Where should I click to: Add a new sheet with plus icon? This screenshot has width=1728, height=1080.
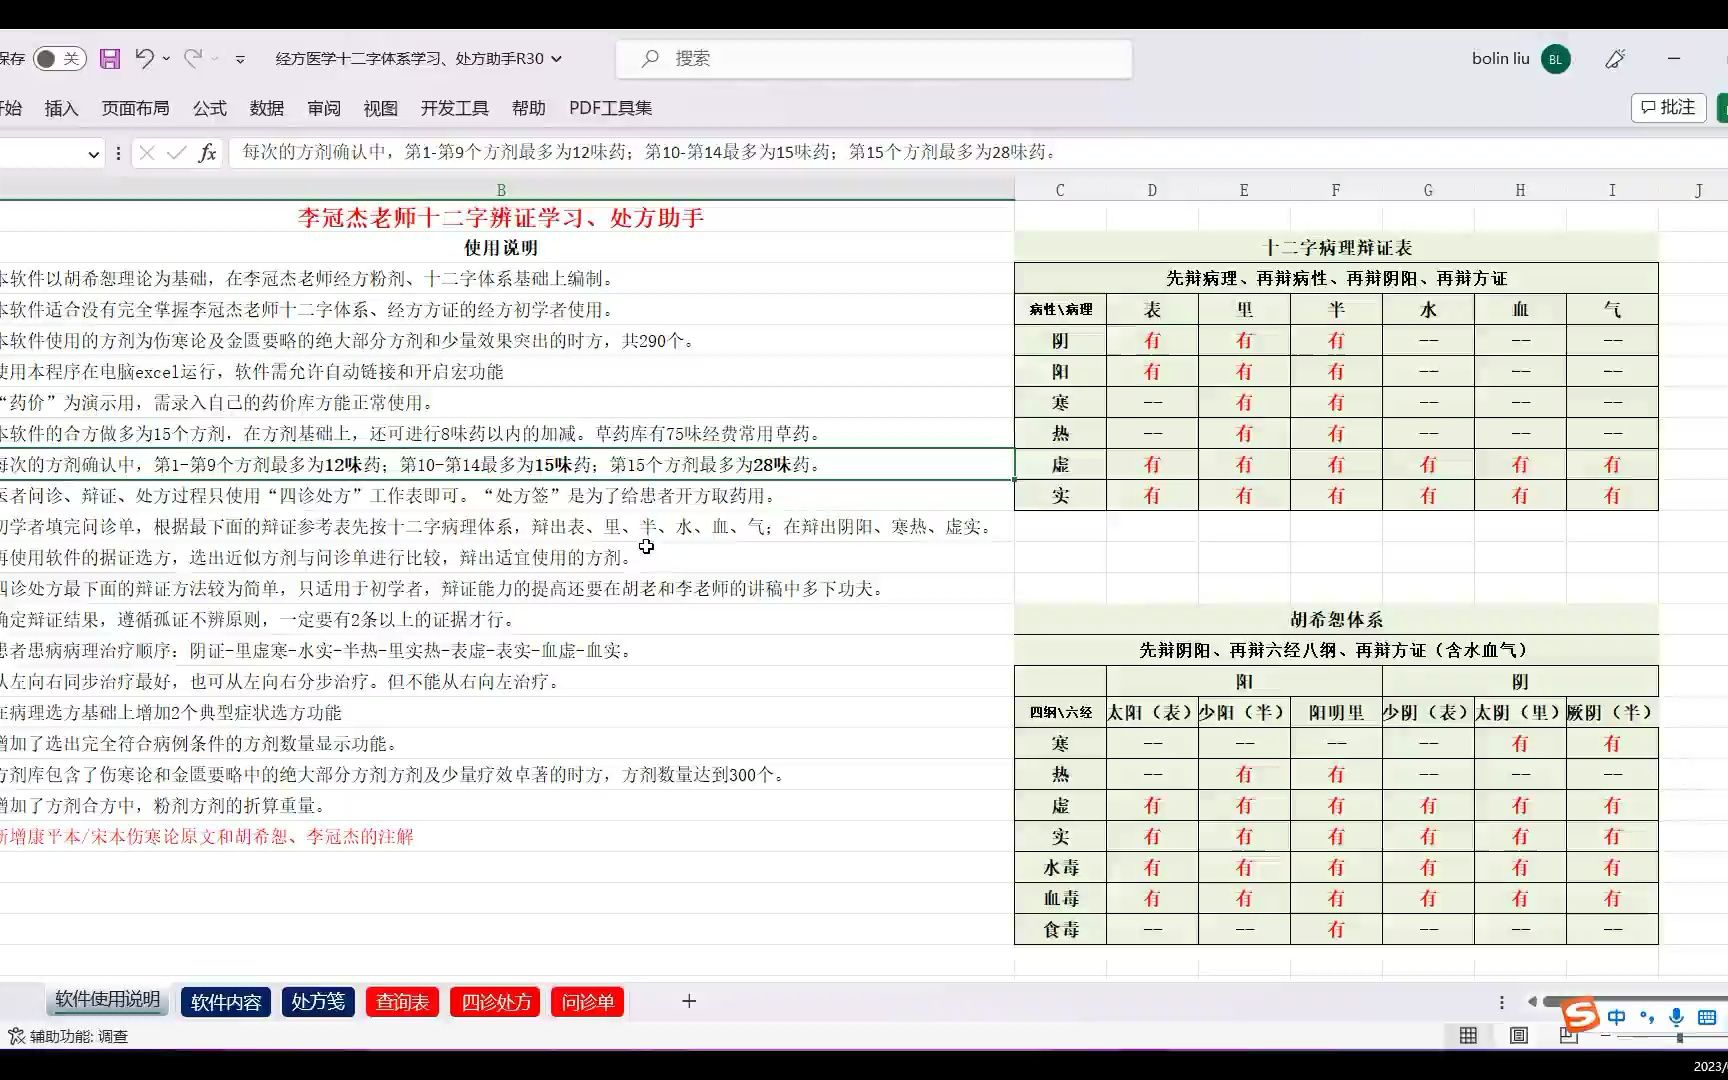pyautogui.click(x=689, y=1001)
